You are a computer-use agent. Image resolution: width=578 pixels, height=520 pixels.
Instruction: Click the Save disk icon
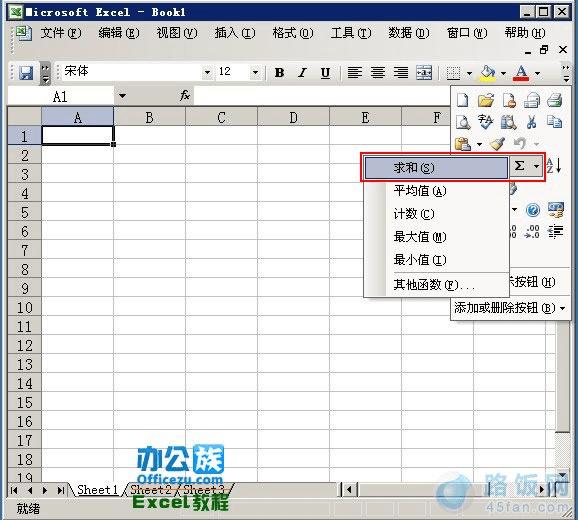tap(26, 73)
